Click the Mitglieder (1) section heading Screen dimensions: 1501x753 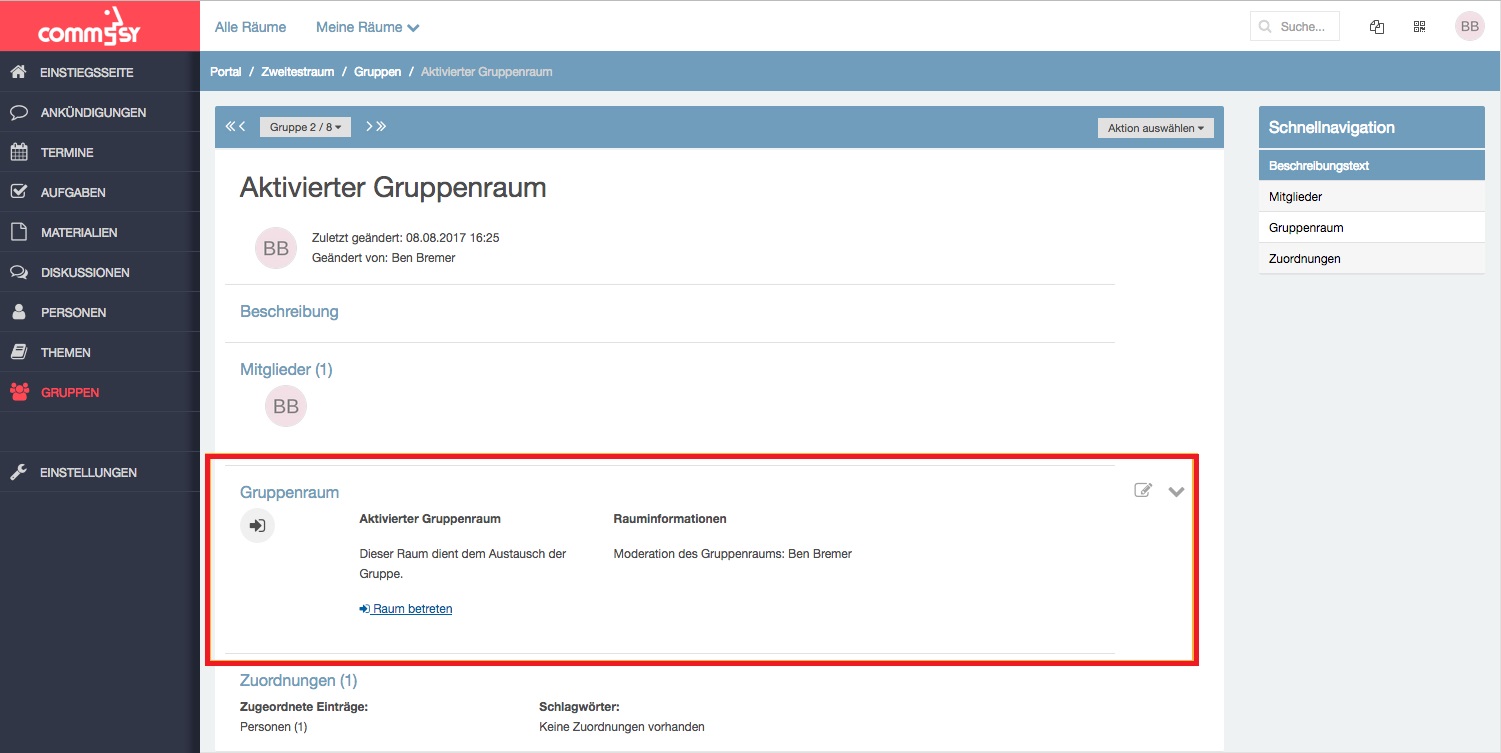click(286, 369)
